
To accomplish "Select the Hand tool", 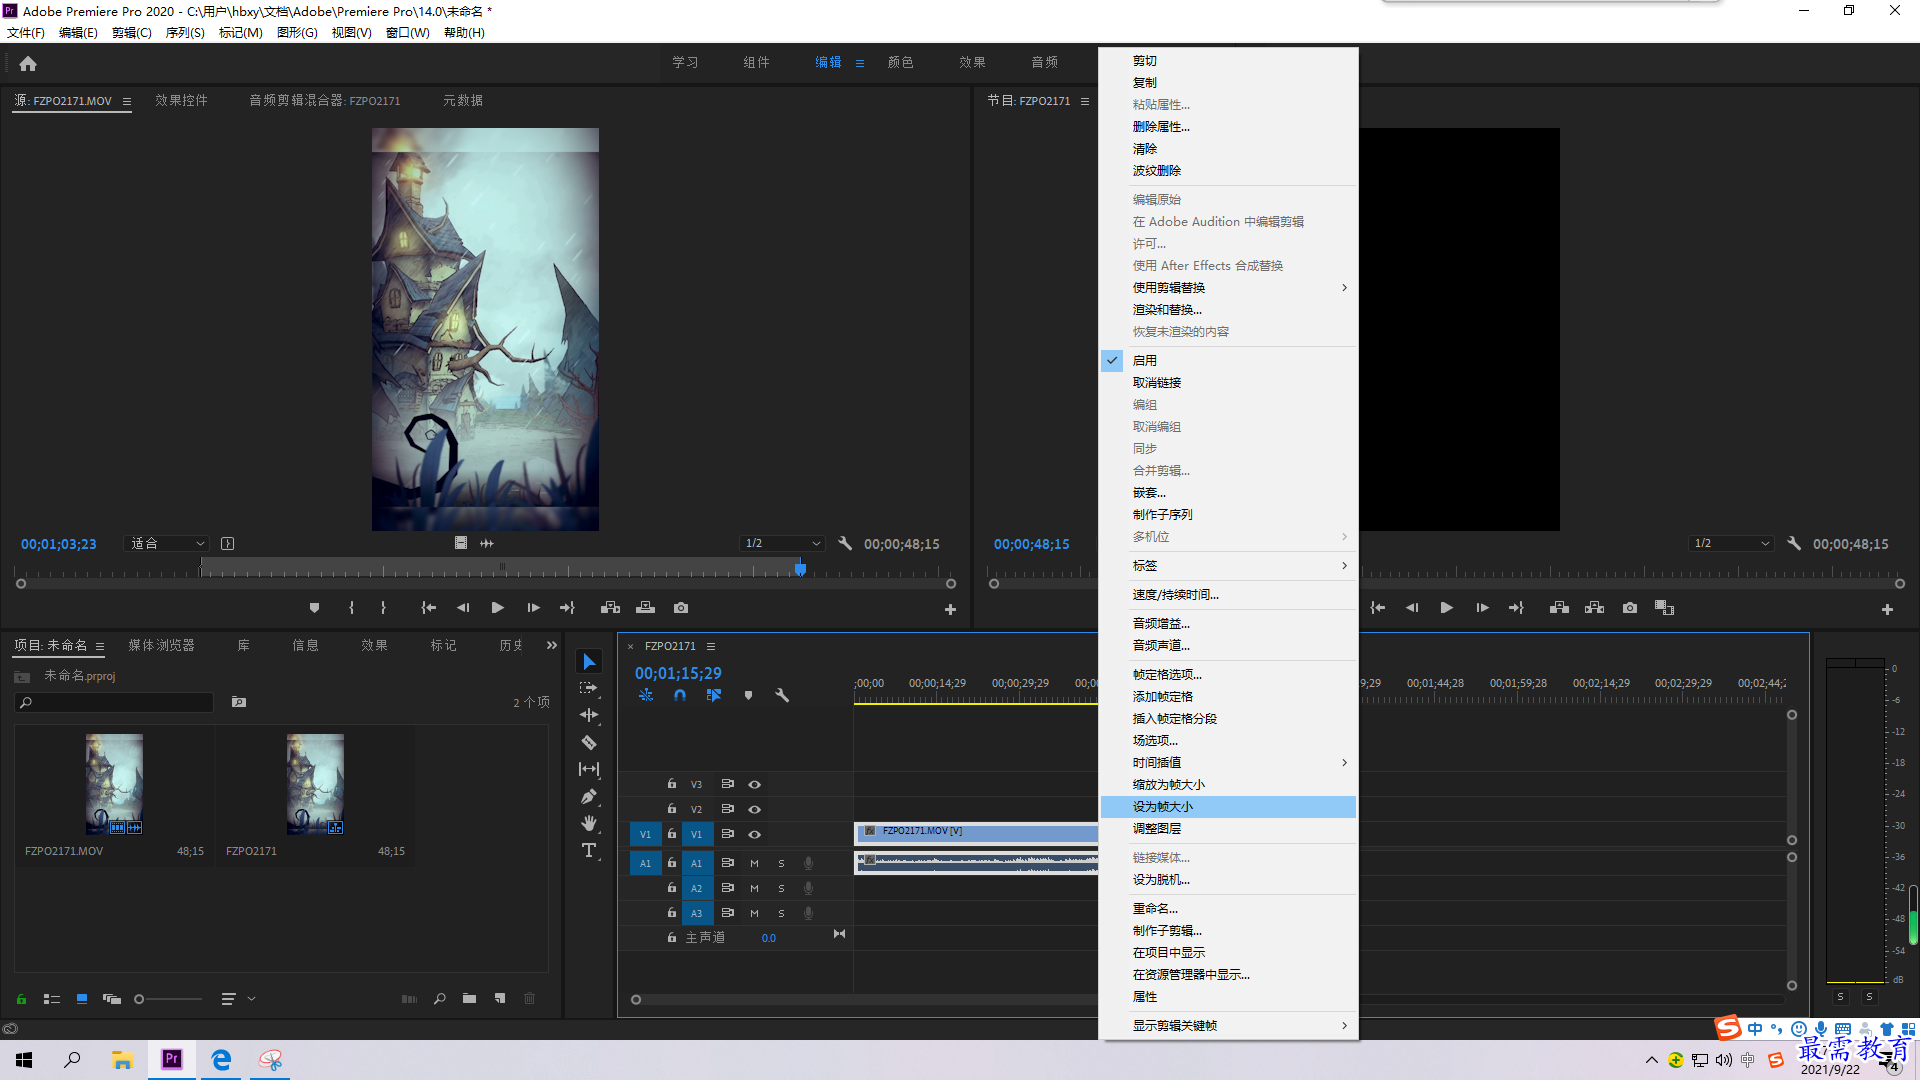I will point(589,823).
